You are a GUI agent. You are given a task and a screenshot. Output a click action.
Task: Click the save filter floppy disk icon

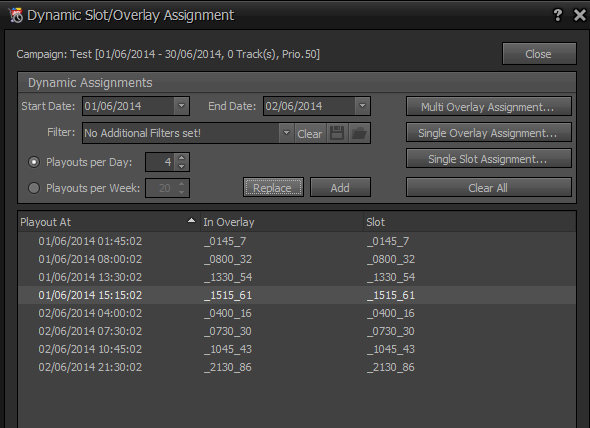point(337,133)
